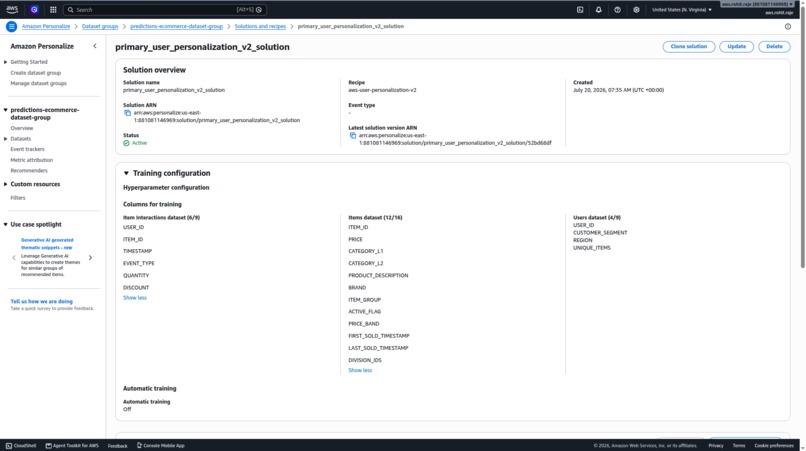This screenshot has height=451, width=806.
Task: Go to Amazon Personalize breadcrumb
Action: (46, 26)
